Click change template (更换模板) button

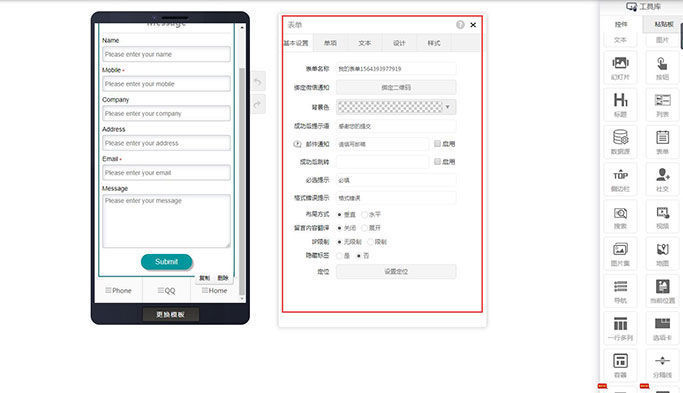click(x=171, y=314)
